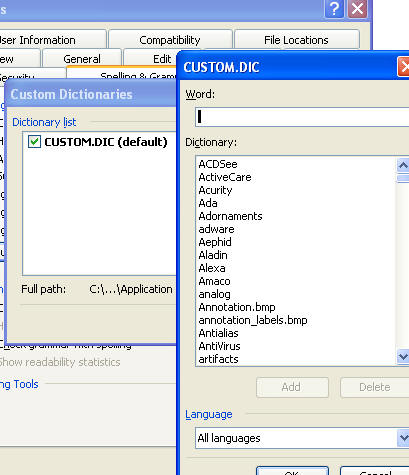Image resolution: width=409 pixels, height=475 pixels.
Task: Click Show readability statistics option
Action: coord(60,362)
